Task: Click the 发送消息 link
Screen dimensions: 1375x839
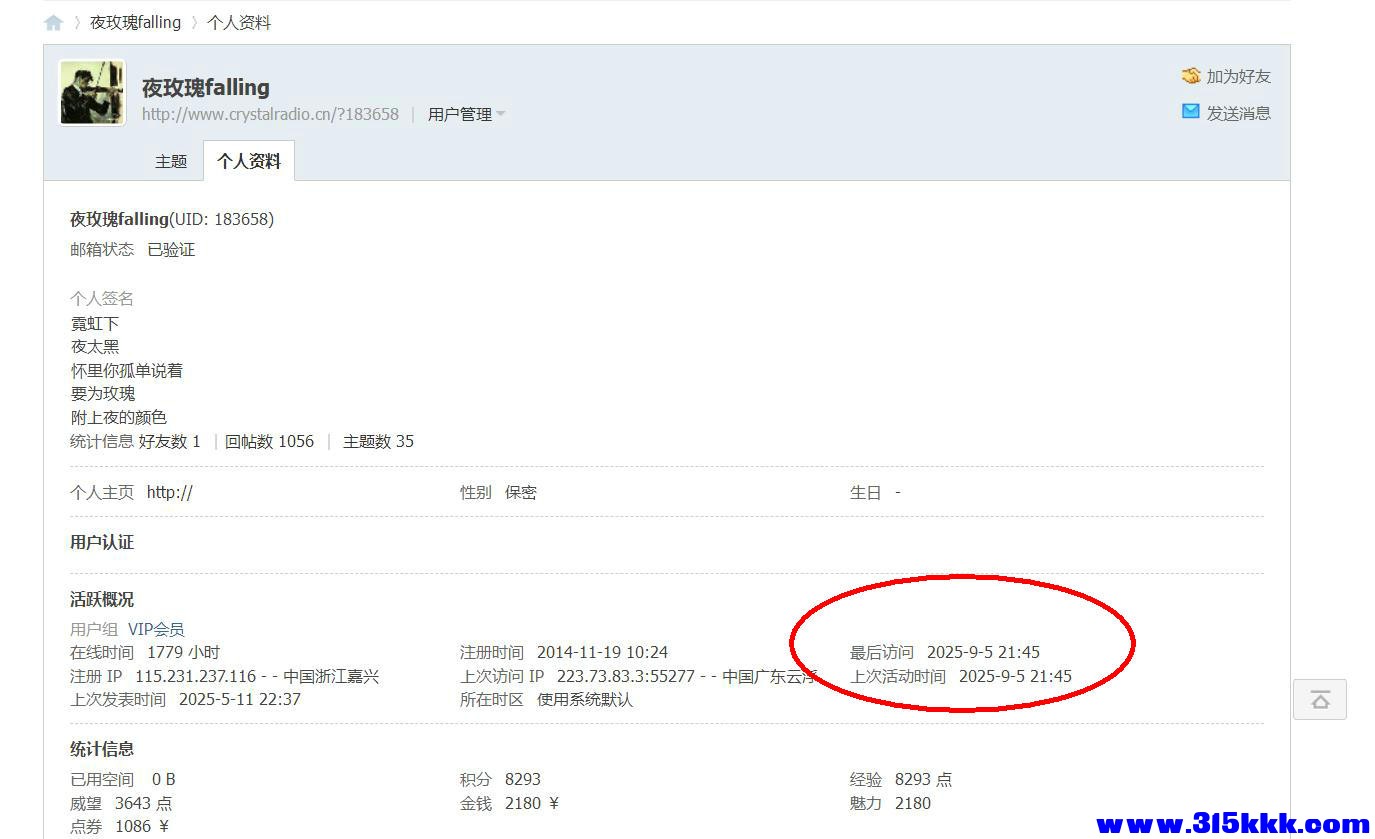Action: coord(1238,113)
